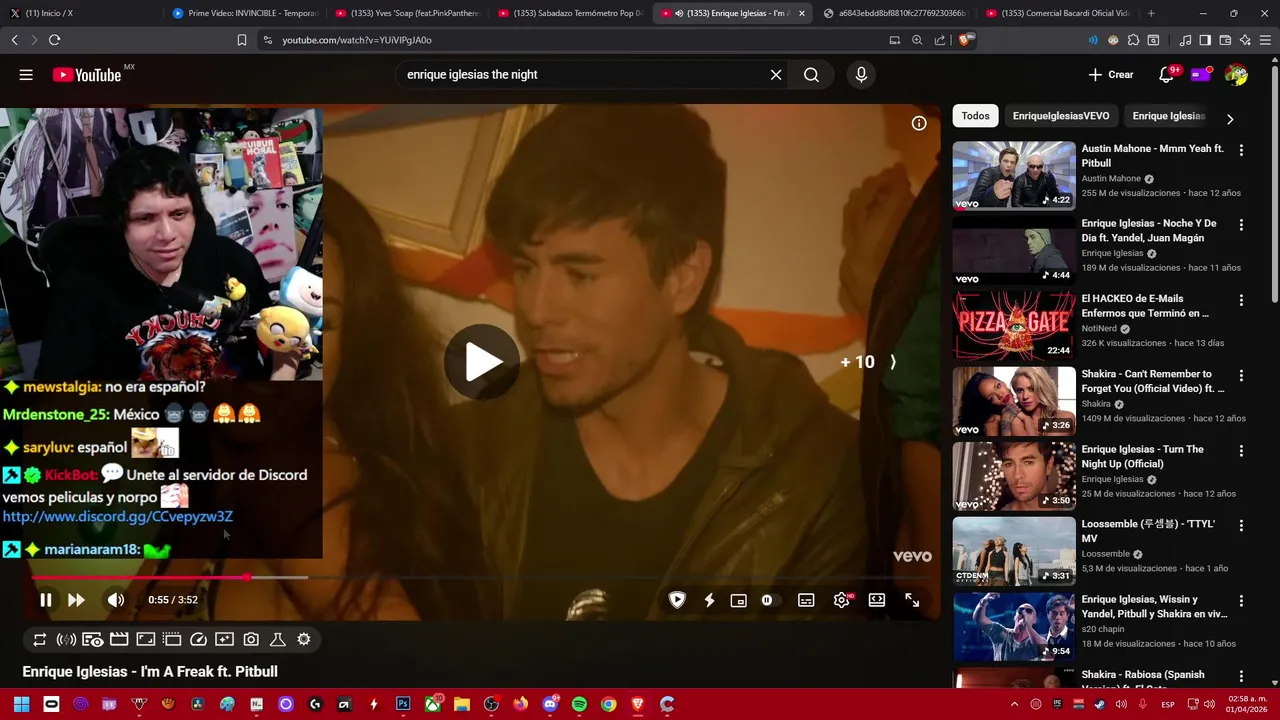
Task: Select the Enrique Iglesias filter chip
Action: pos(1168,116)
